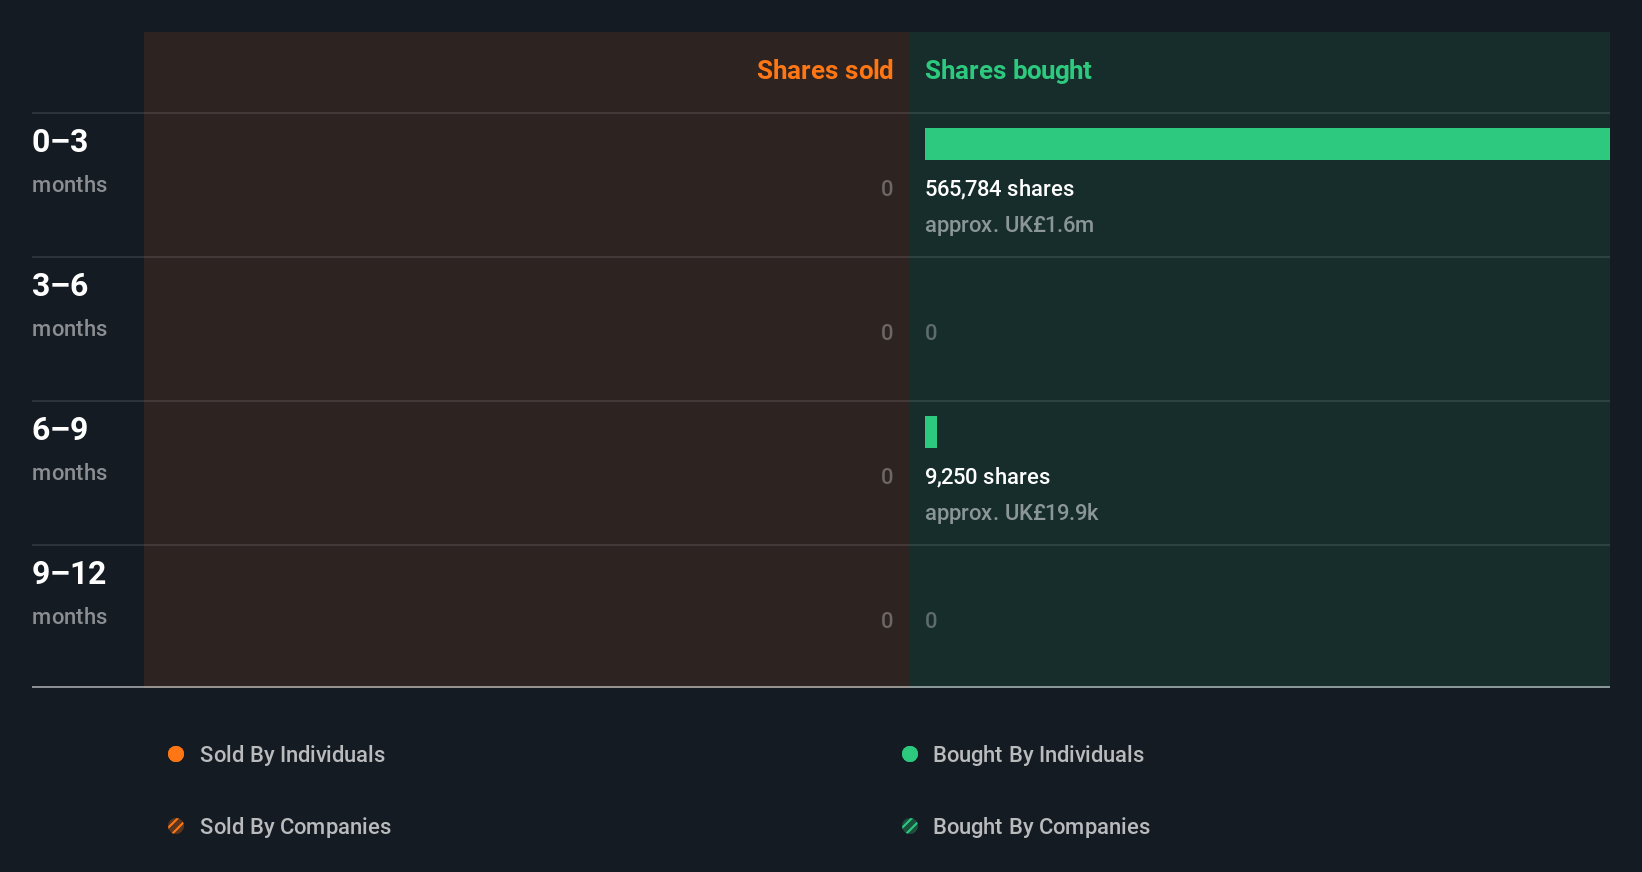The height and width of the screenshot is (872, 1642).
Task: Click the small 6–9 months bought bar
Action: [x=931, y=432]
